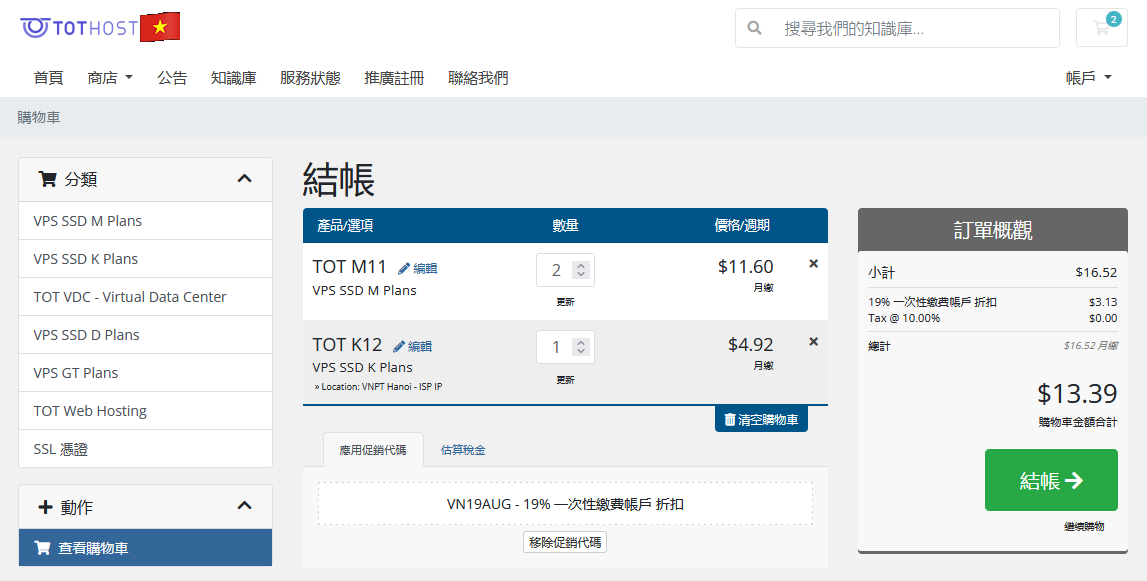The height and width of the screenshot is (581, 1147).
Task: Click the TOT K12 product name
Action: (347, 344)
